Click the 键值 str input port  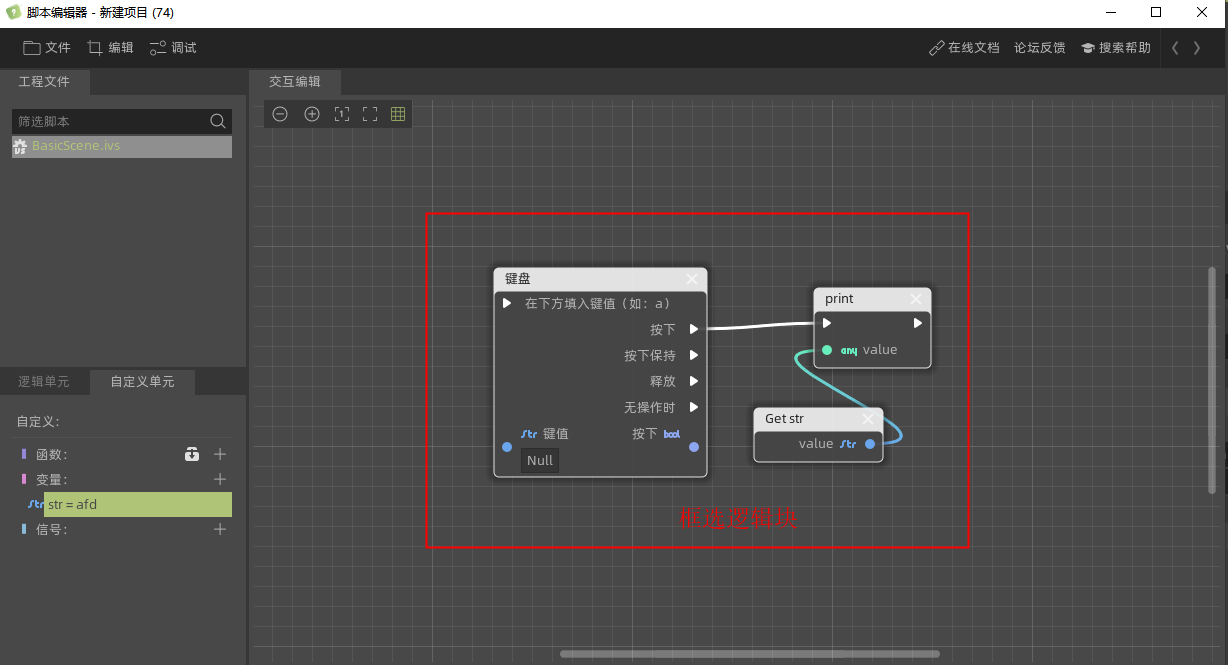[x=507, y=447]
